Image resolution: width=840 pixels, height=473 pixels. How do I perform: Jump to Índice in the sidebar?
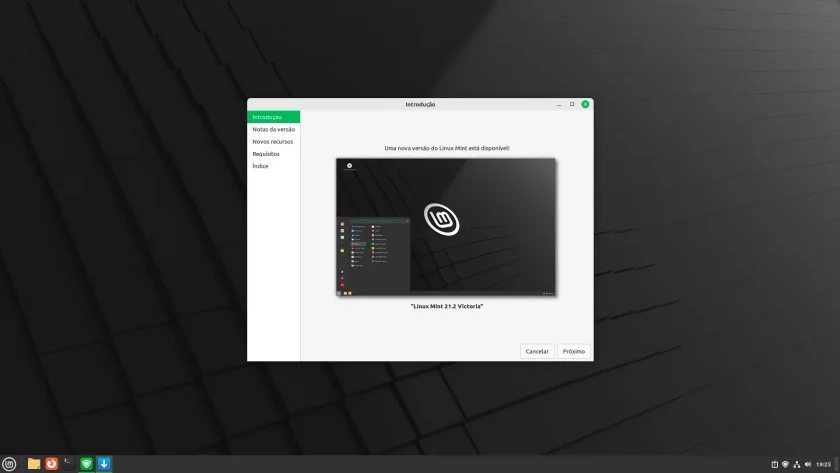pyautogui.click(x=273, y=166)
